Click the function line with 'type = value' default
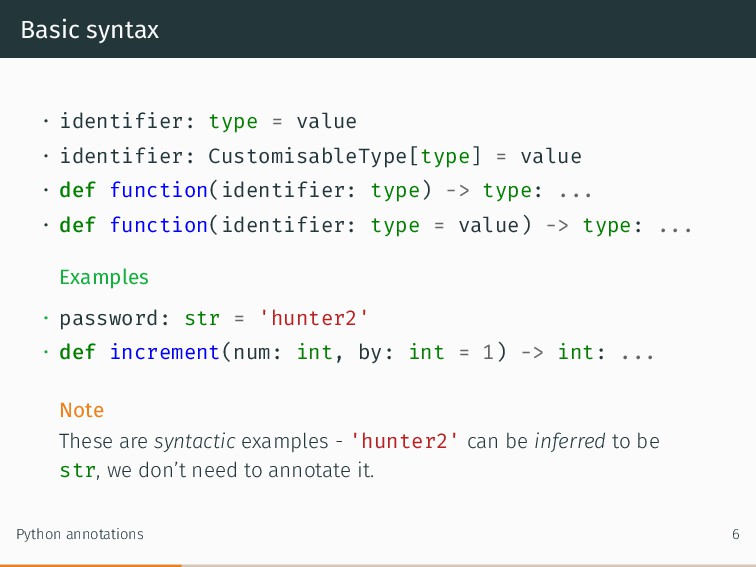This screenshot has width=756, height=567. point(376,225)
